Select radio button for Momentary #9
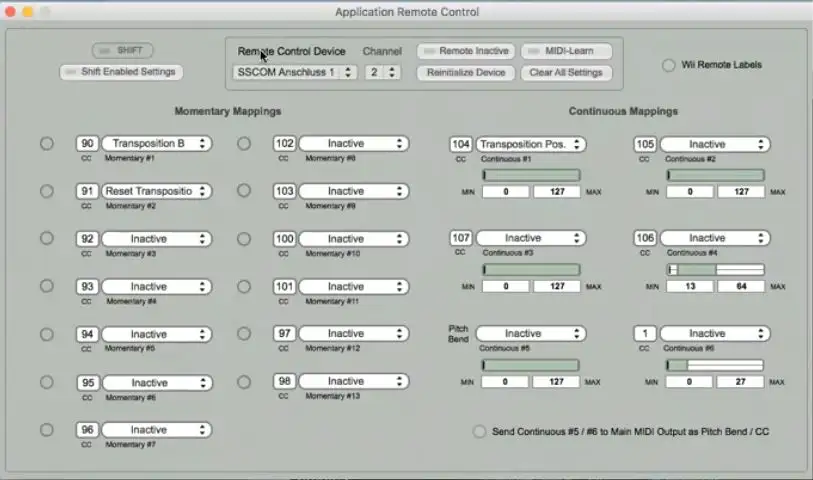The width and height of the screenshot is (813, 480). pyautogui.click(x=244, y=191)
